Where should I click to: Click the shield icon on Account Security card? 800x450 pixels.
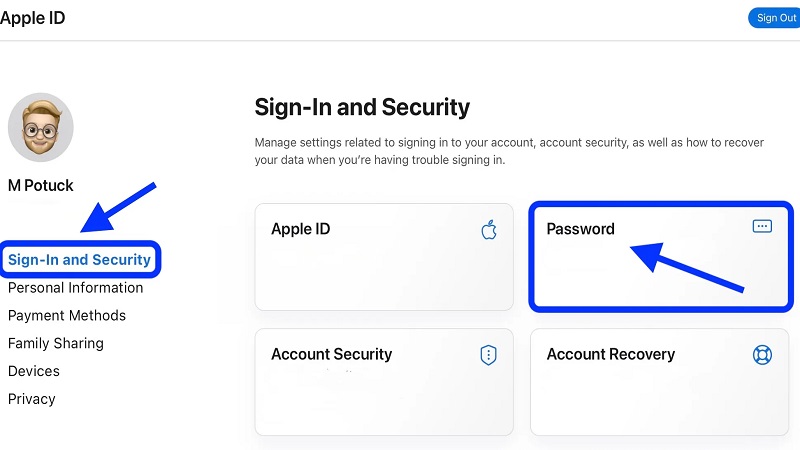click(489, 355)
